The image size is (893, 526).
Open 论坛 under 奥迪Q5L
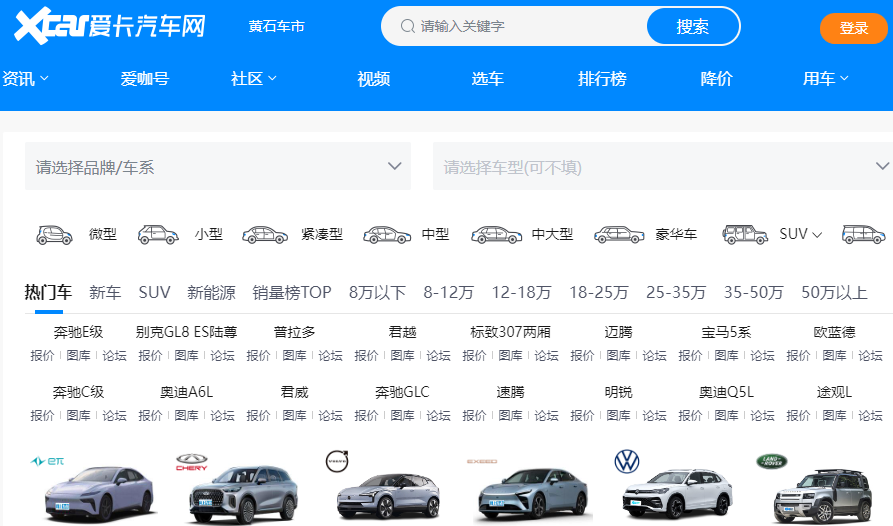(x=762, y=416)
